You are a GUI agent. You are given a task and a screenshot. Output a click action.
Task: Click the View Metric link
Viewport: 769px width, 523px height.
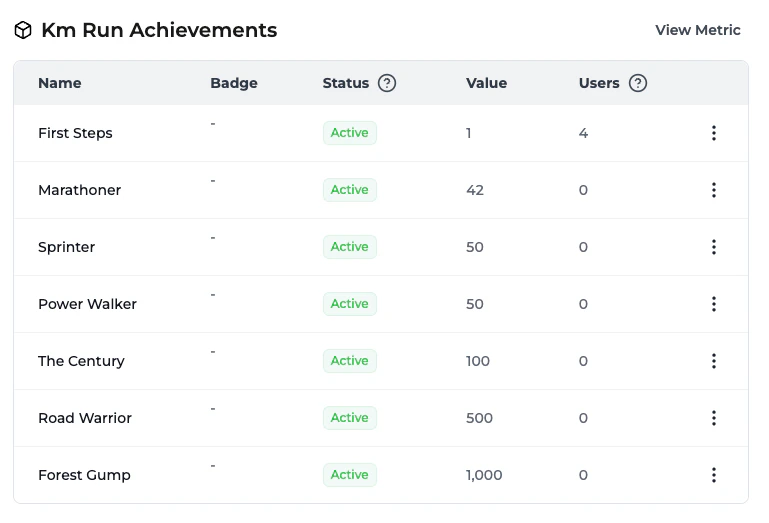pos(697,30)
